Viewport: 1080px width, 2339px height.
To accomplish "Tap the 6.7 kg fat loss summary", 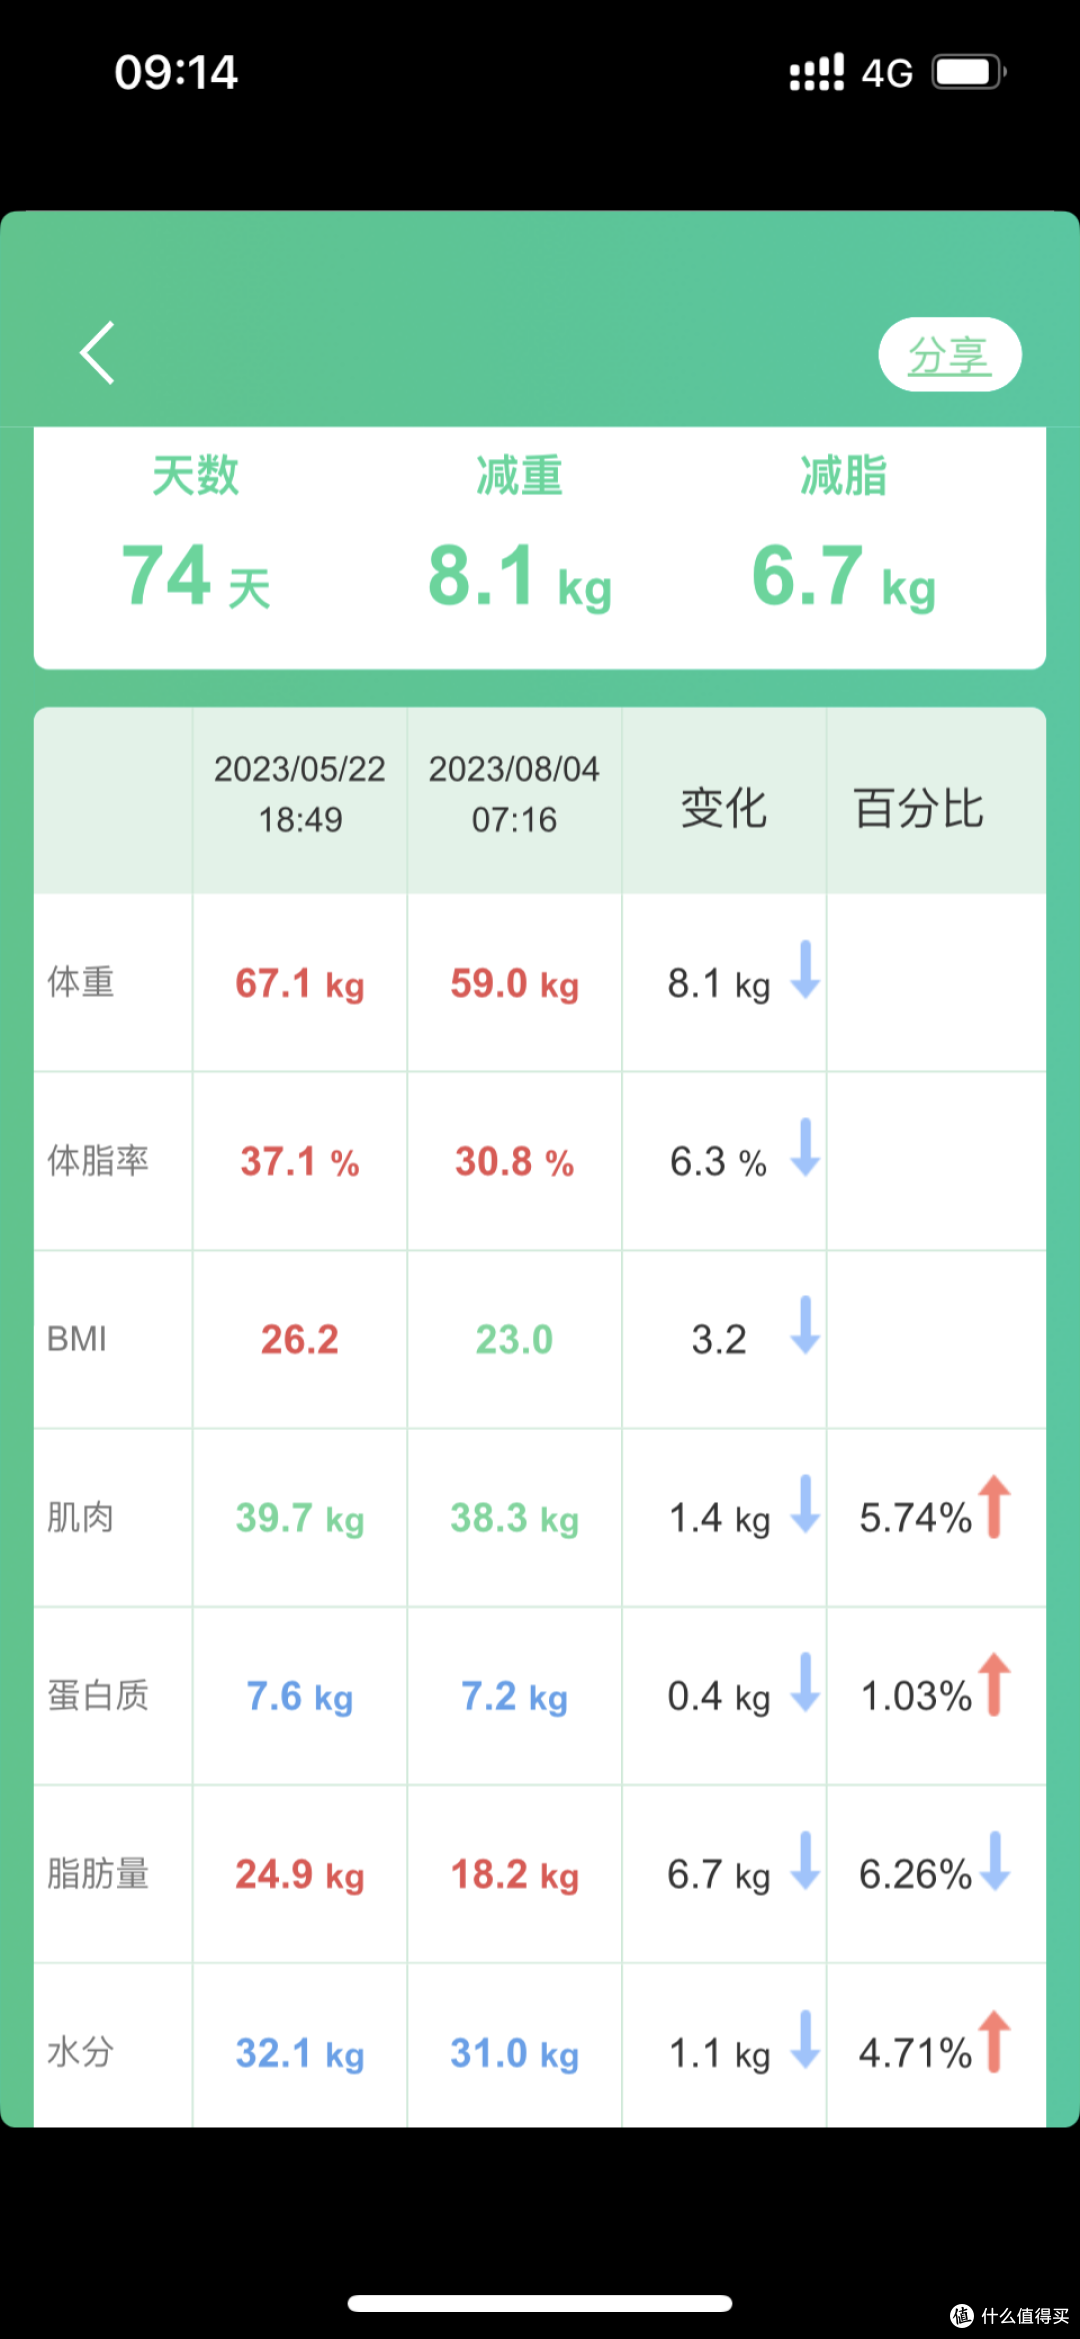I will (843, 577).
